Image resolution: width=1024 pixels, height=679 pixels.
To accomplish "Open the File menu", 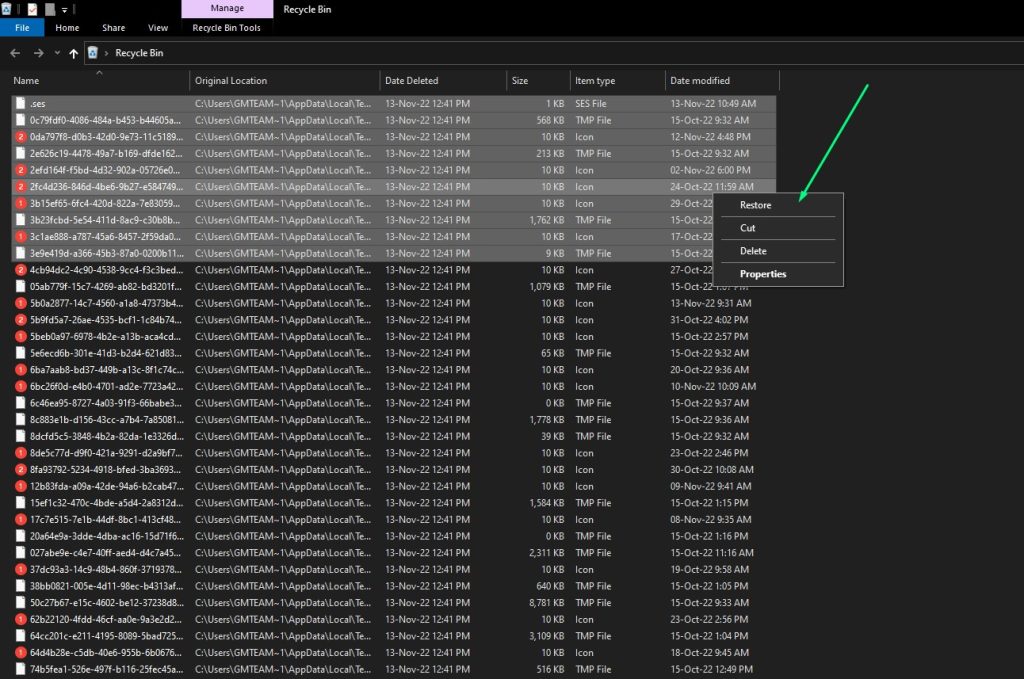I will coord(22,28).
